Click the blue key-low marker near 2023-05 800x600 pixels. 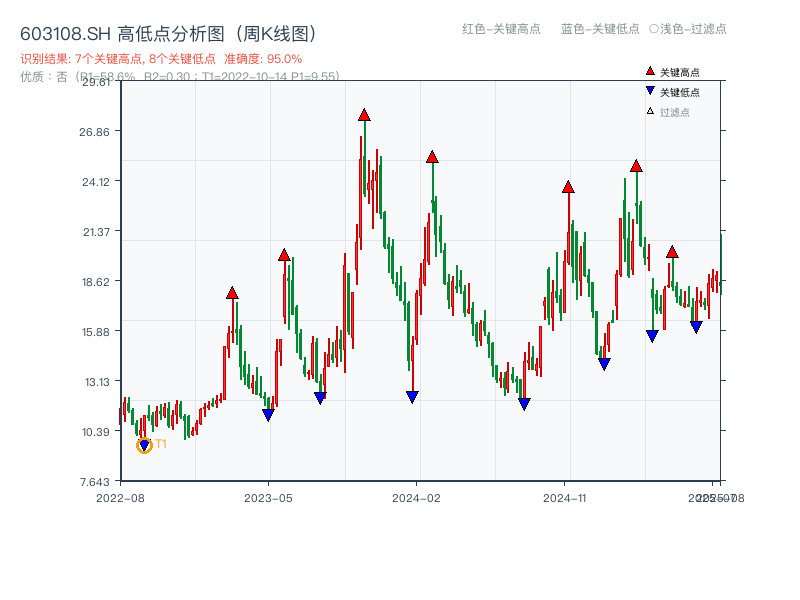click(268, 413)
